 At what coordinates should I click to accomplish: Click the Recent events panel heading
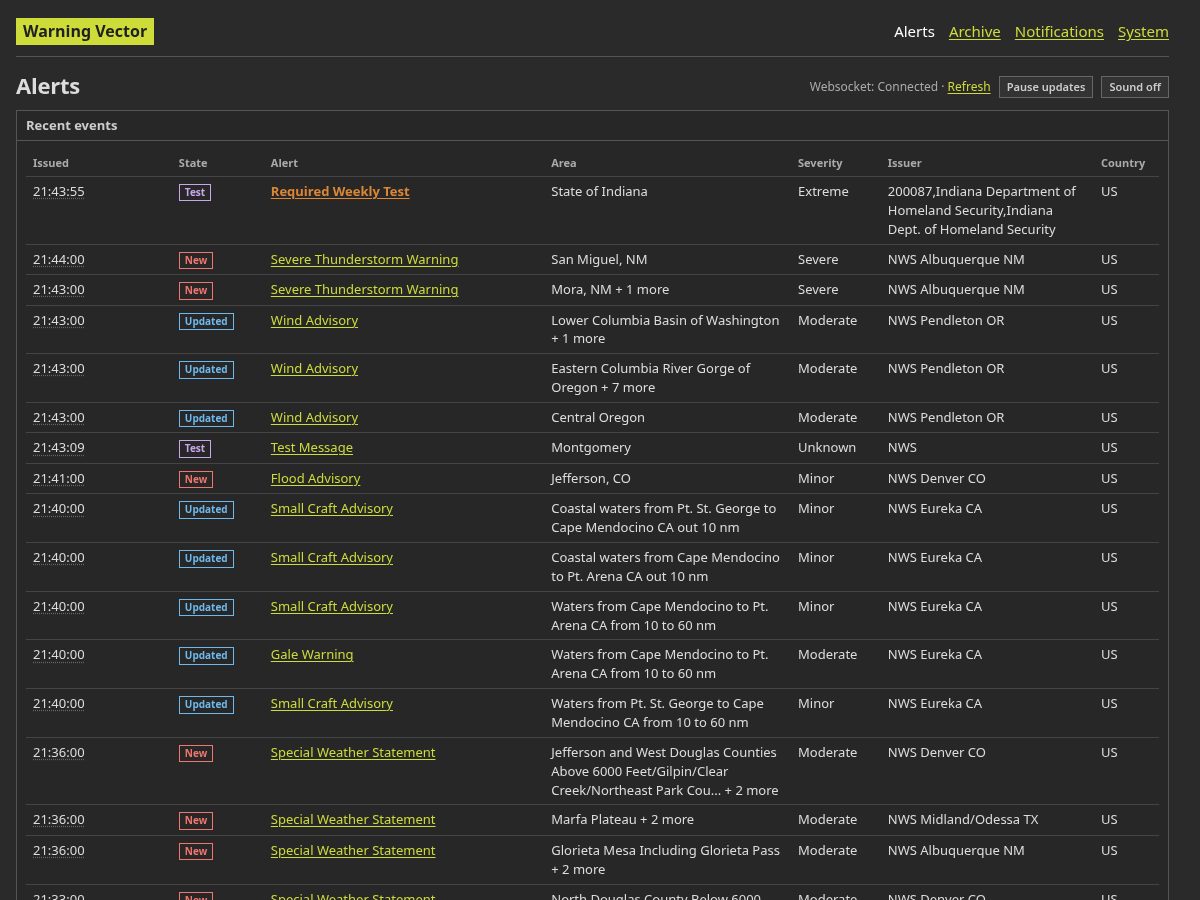[72, 126]
